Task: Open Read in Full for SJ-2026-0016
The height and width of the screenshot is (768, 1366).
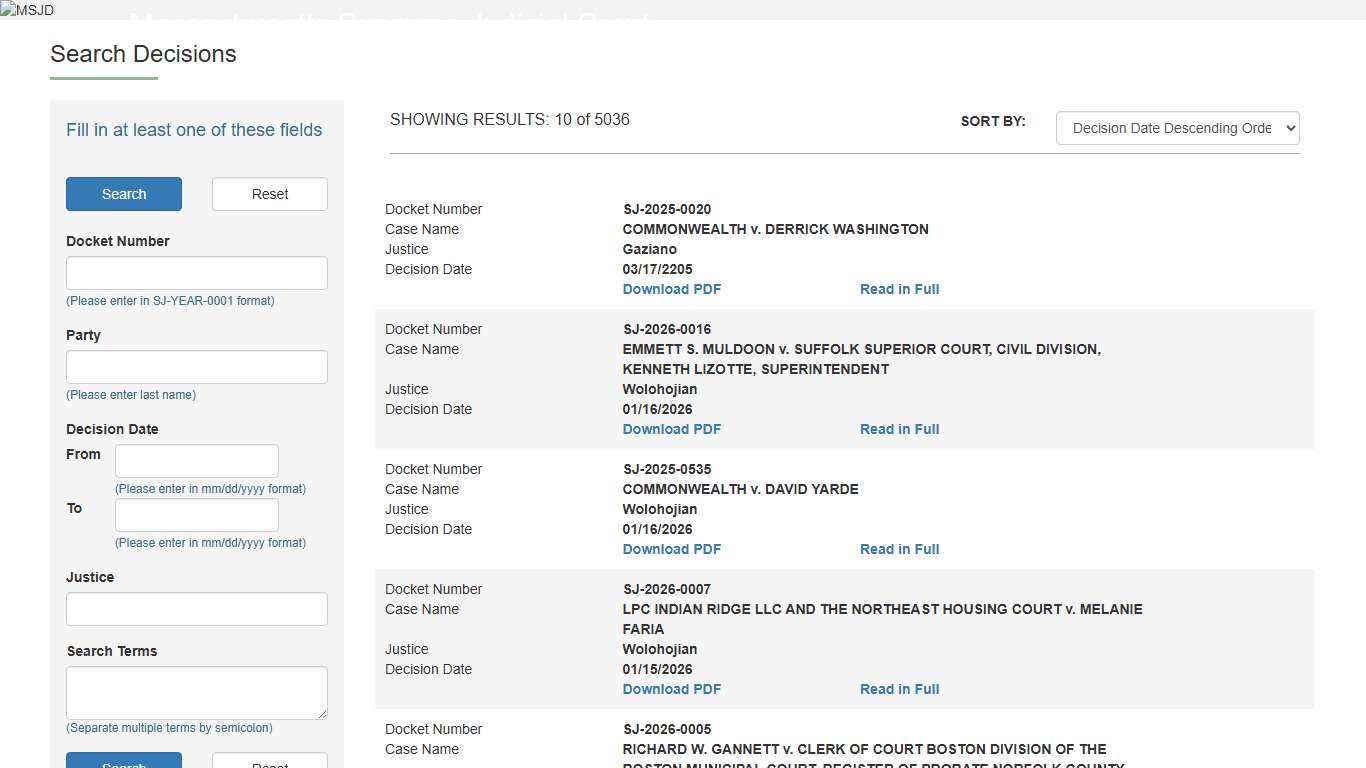Action: pos(899,429)
